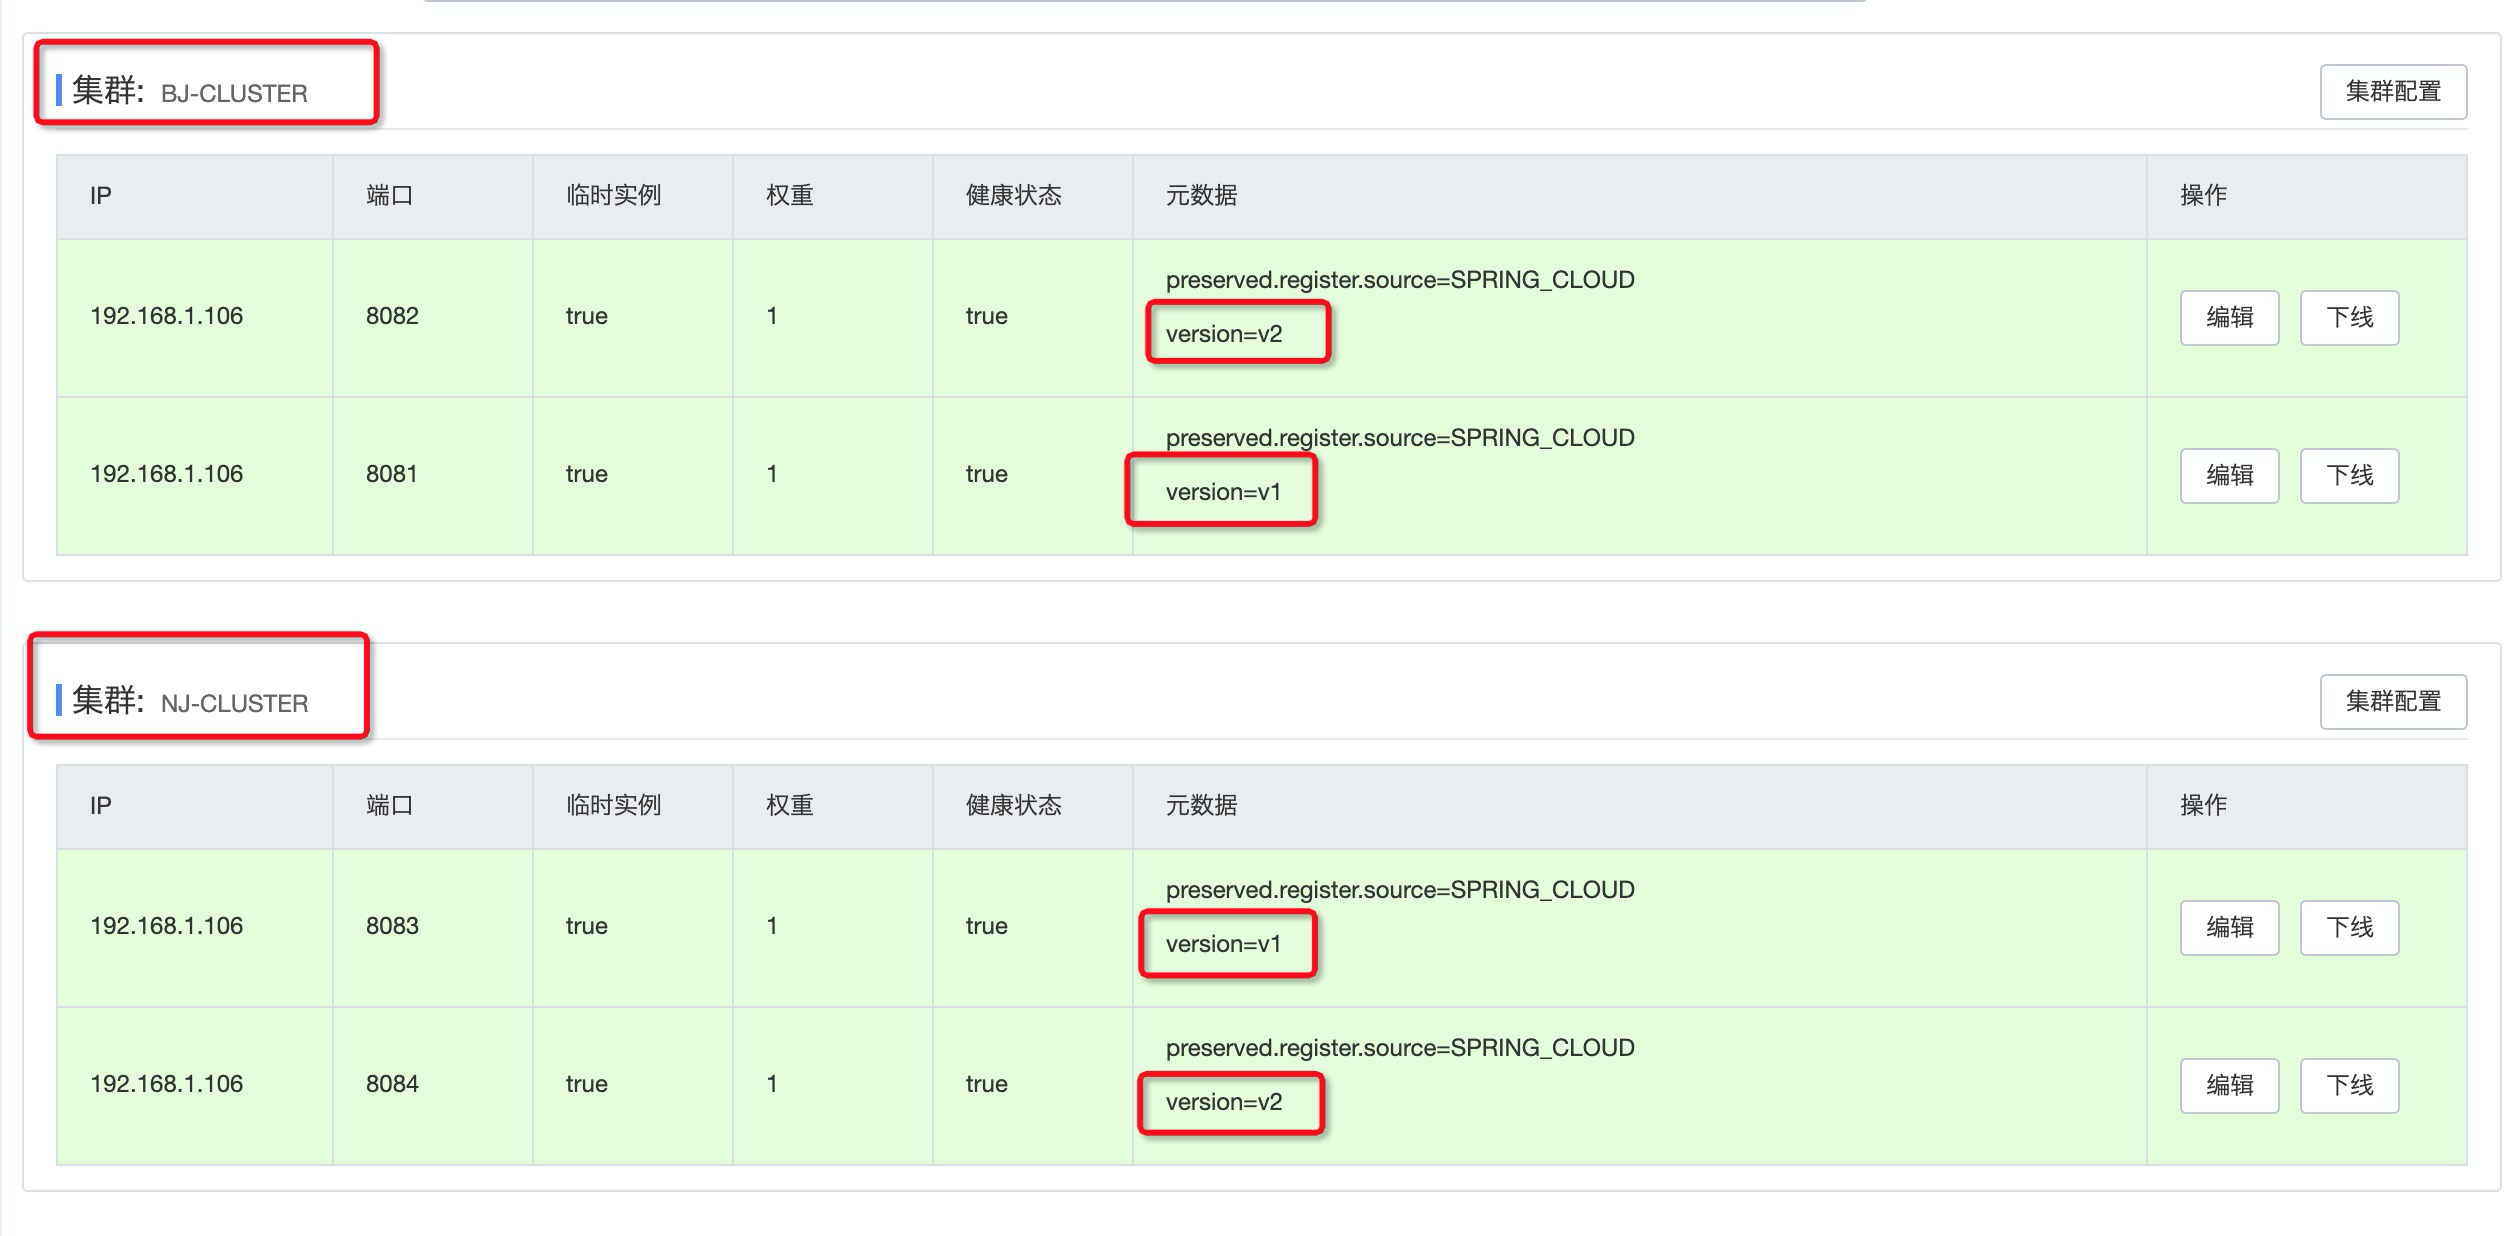This screenshot has width=2520, height=1236.
Task: Edit the instance on port 8082
Action: coord(2230,317)
